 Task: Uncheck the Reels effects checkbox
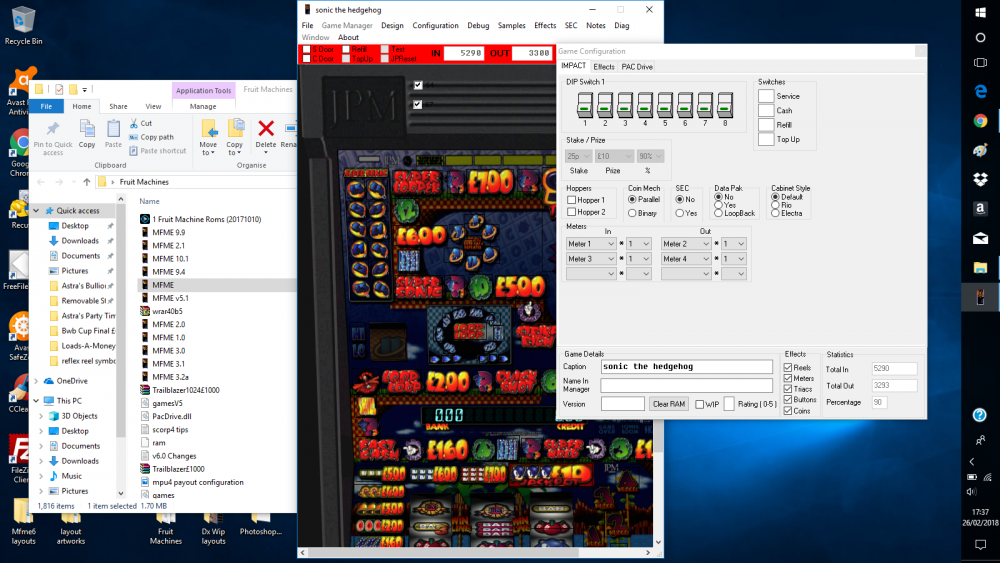coord(788,368)
